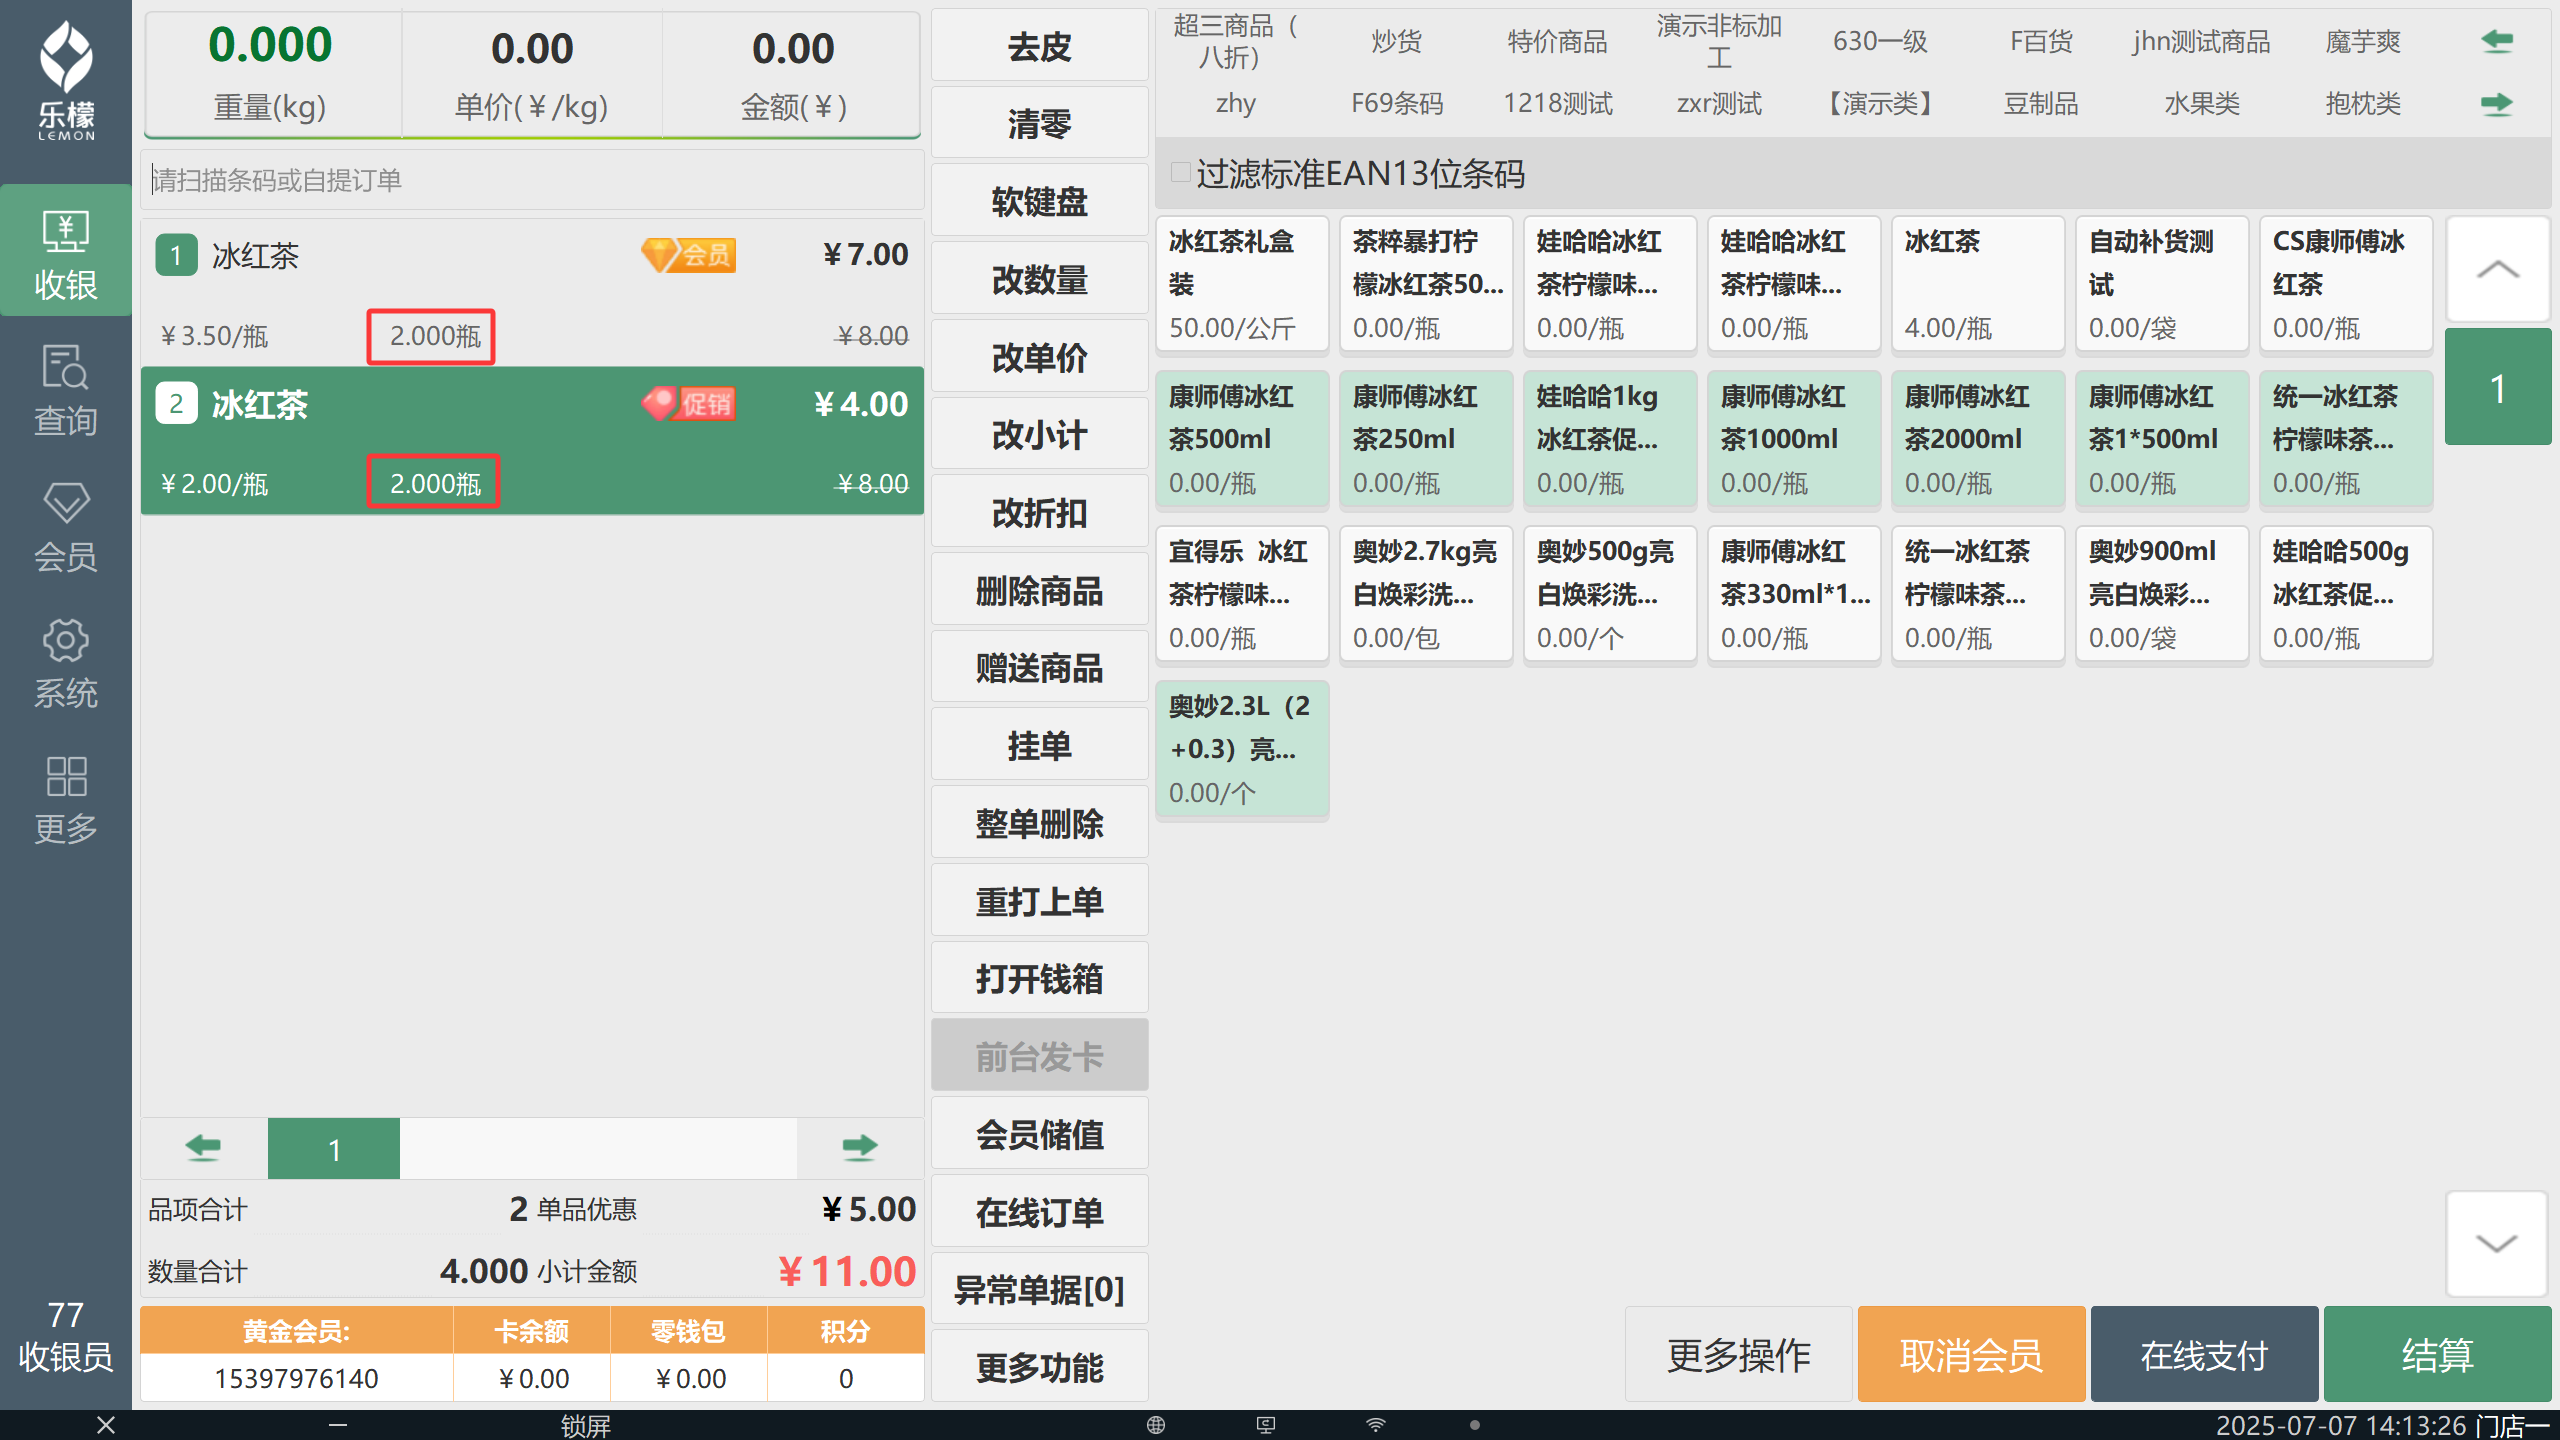
Task: Click 改折扣 change discount button
Action: click(x=1040, y=512)
